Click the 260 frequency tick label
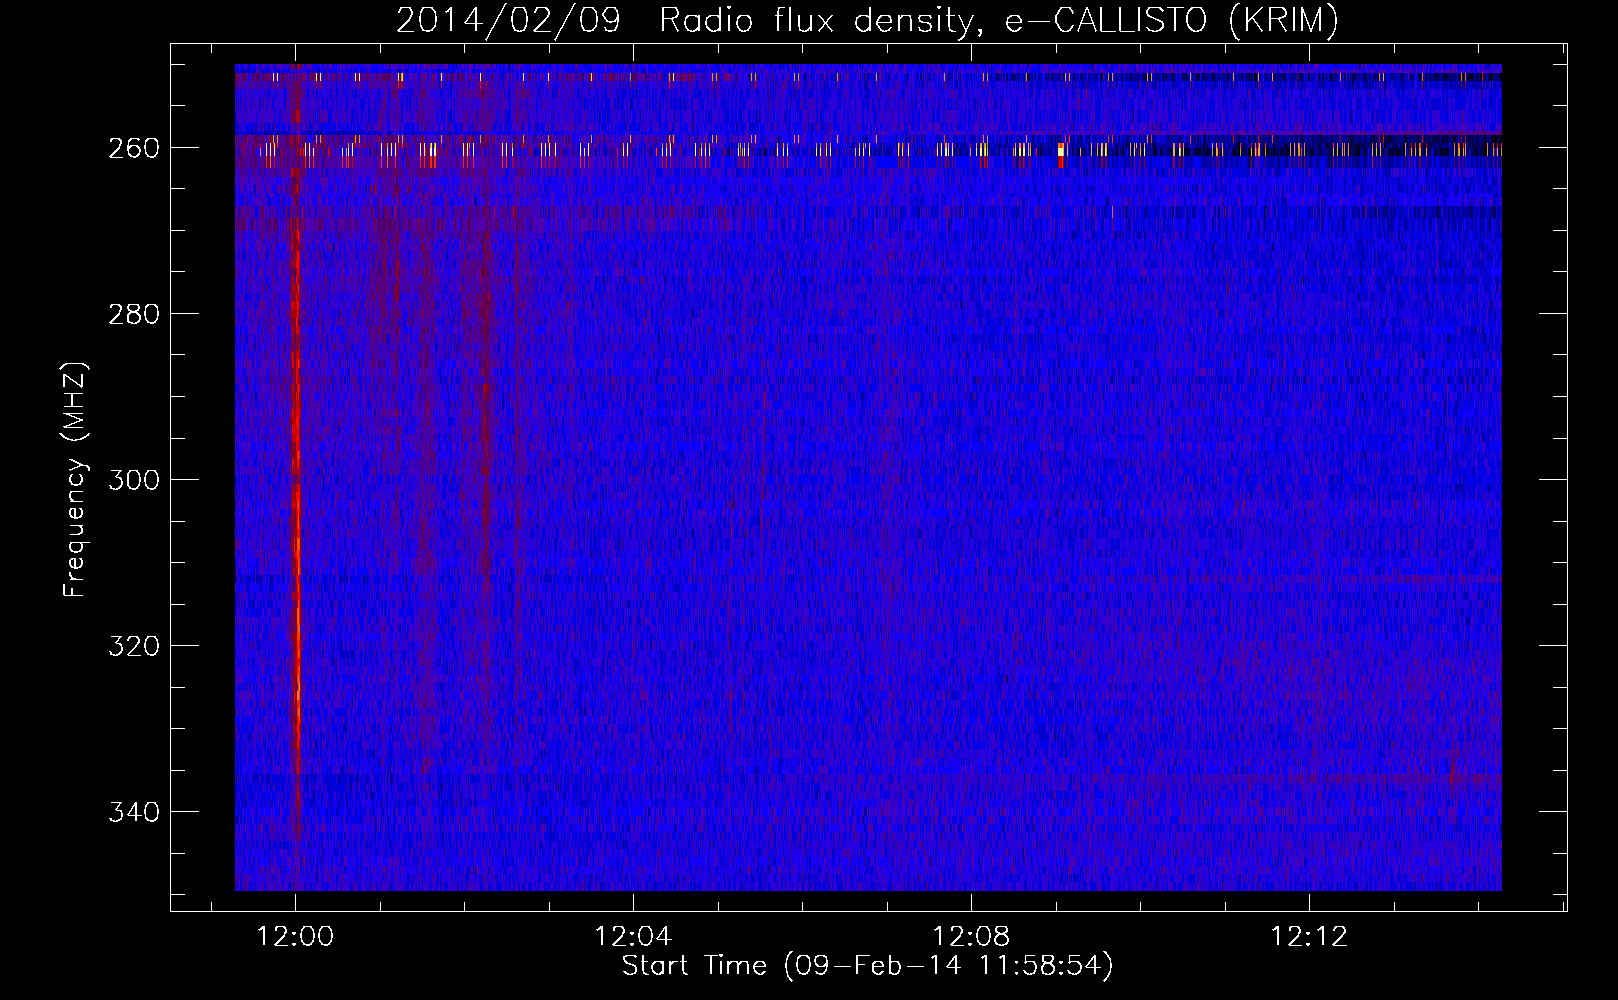Viewport: 1618px width, 1000px height. tap(133, 148)
